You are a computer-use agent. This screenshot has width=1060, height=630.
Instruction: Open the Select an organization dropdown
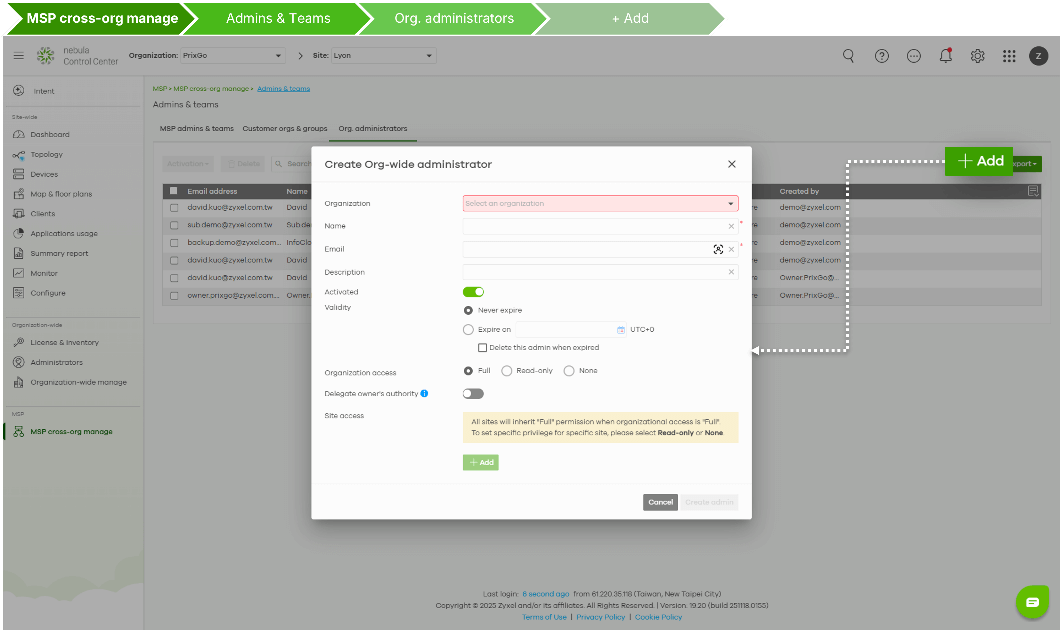(599, 203)
